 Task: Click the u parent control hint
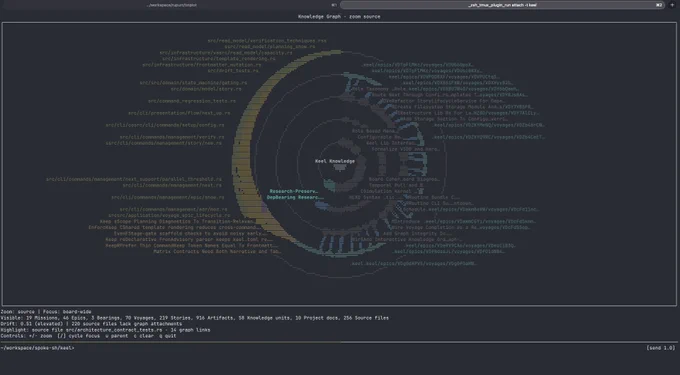[x=117, y=336]
